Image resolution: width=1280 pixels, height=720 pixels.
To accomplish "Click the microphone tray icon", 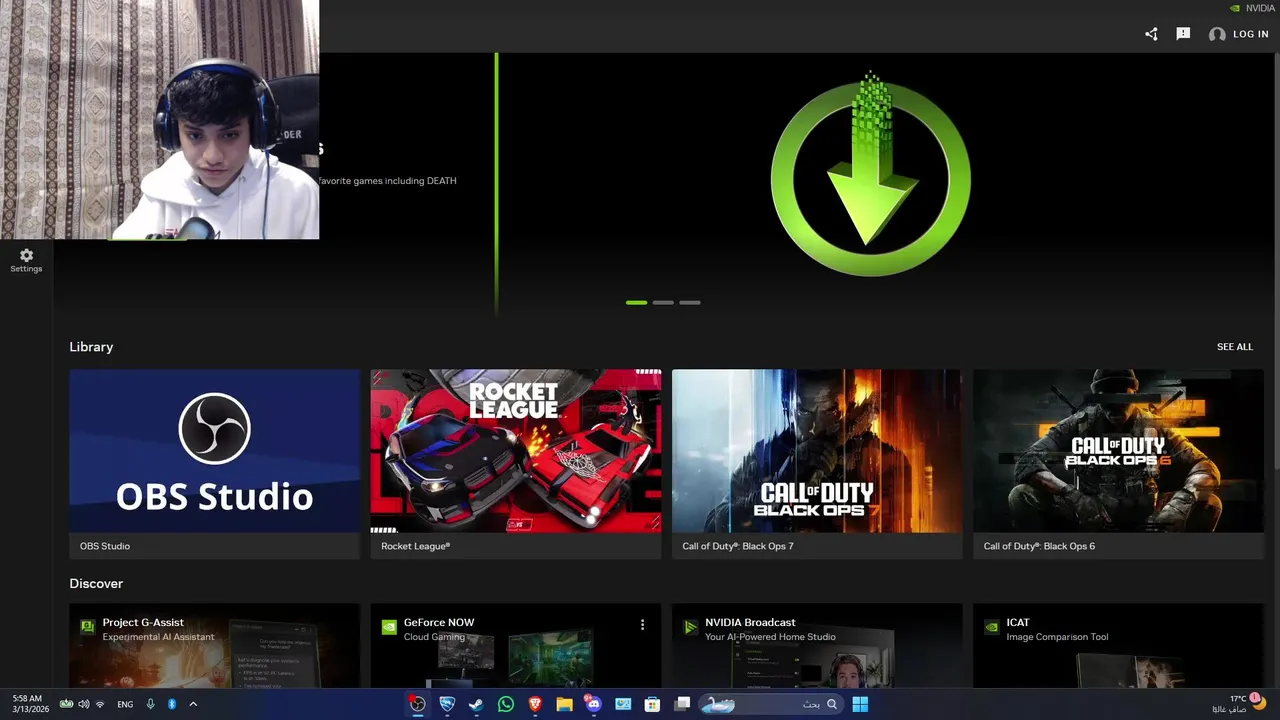I will coord(150,704).
